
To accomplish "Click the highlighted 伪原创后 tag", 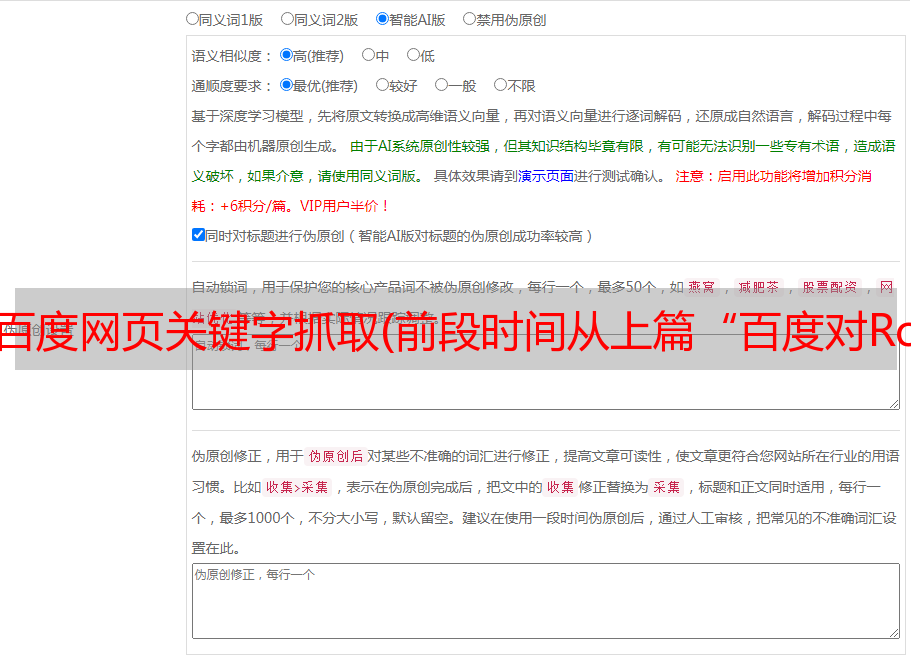I will tap(335, 456).
